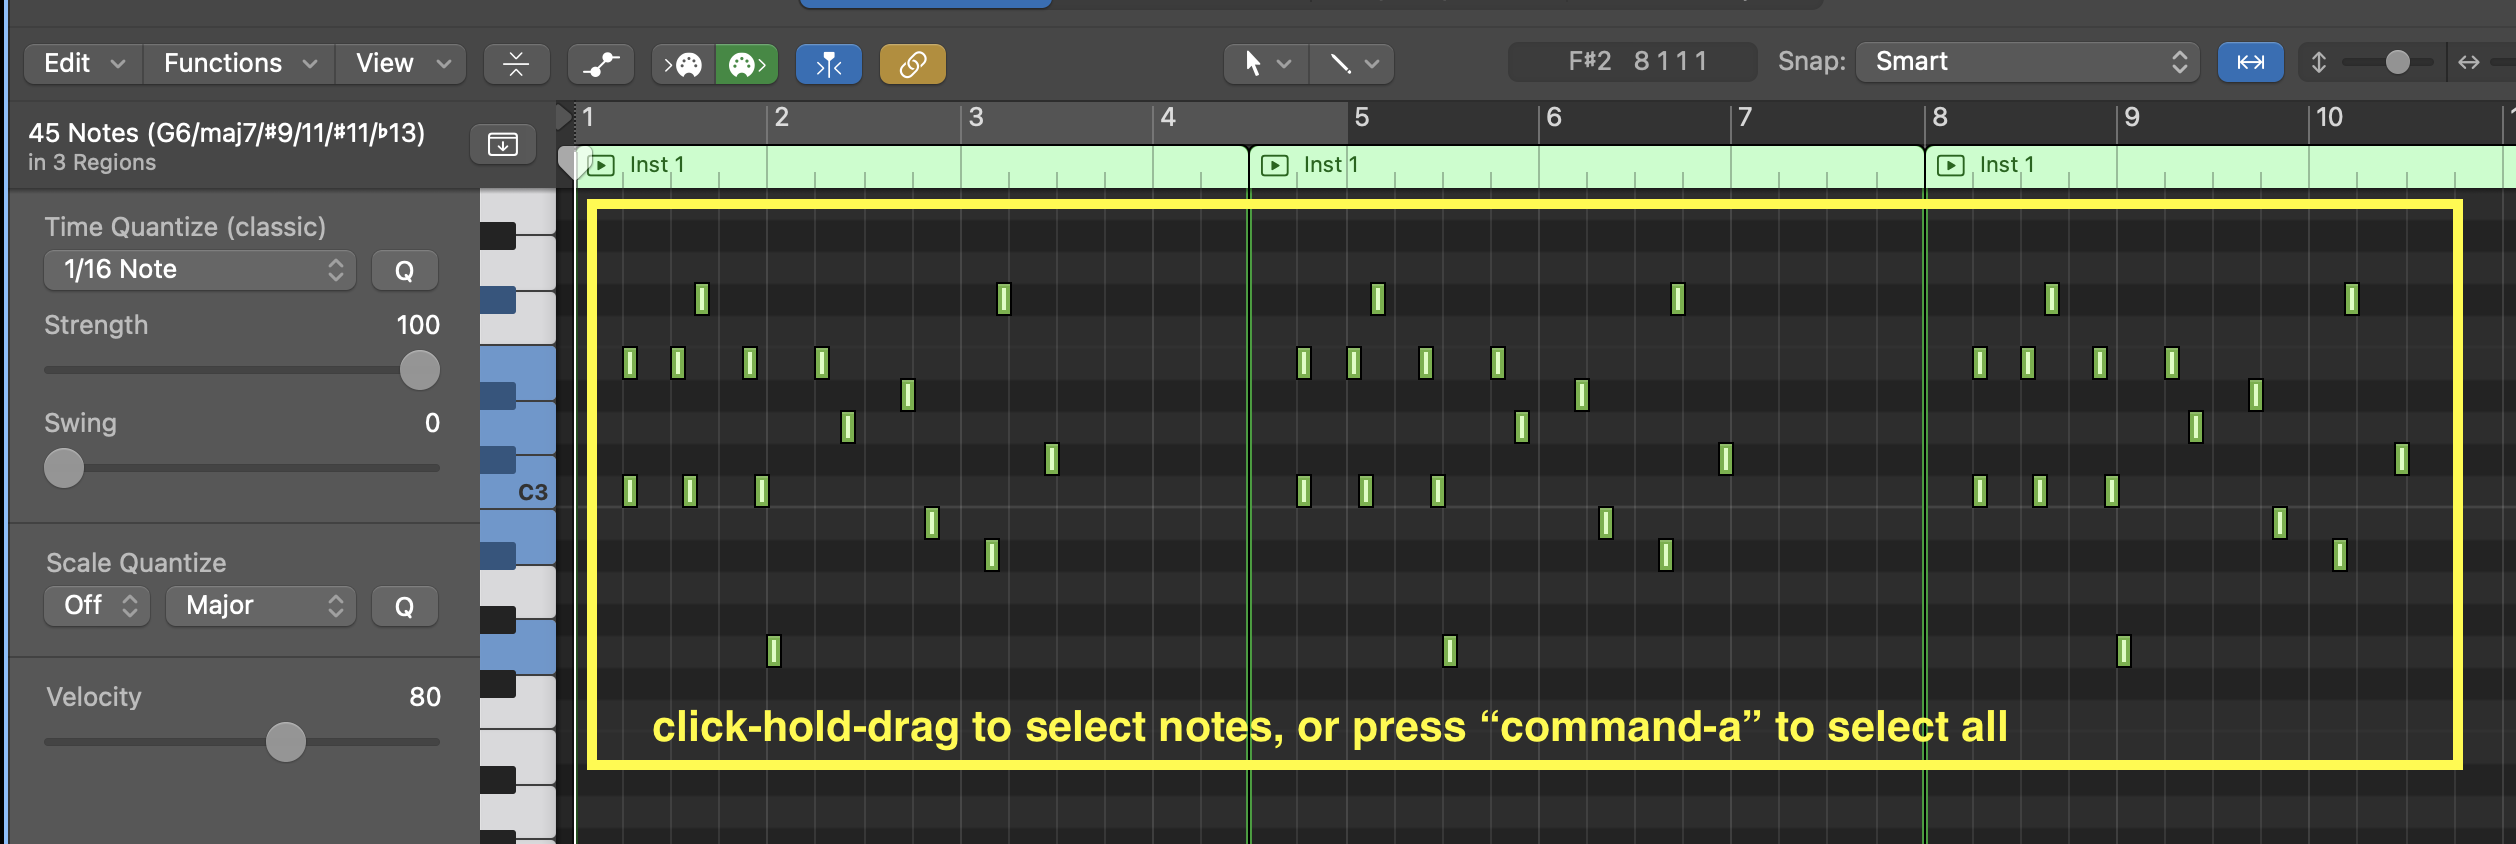Image resolution: width=2516 pixels, height=844 pixels.
Task: Open the Functions menu
Action: pos(239,64)
